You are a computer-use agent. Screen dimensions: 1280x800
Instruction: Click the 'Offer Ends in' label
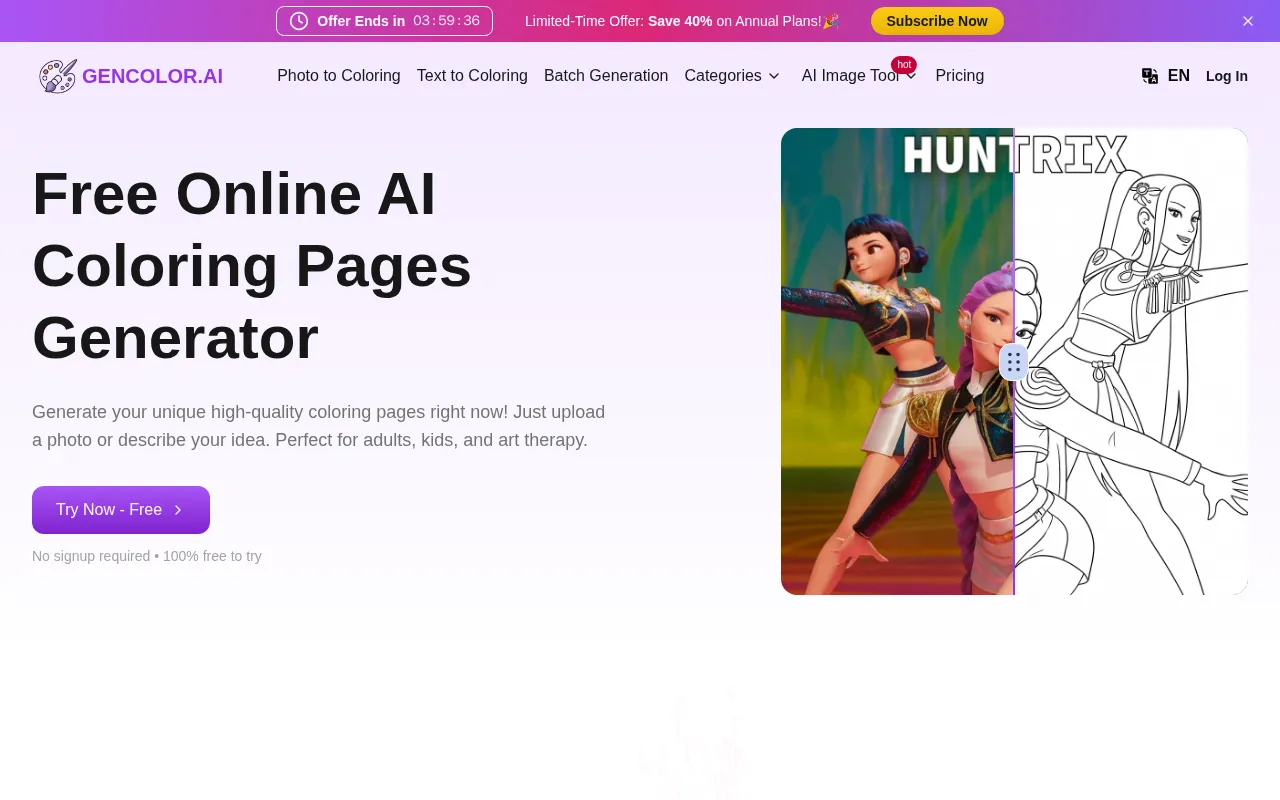361,21
